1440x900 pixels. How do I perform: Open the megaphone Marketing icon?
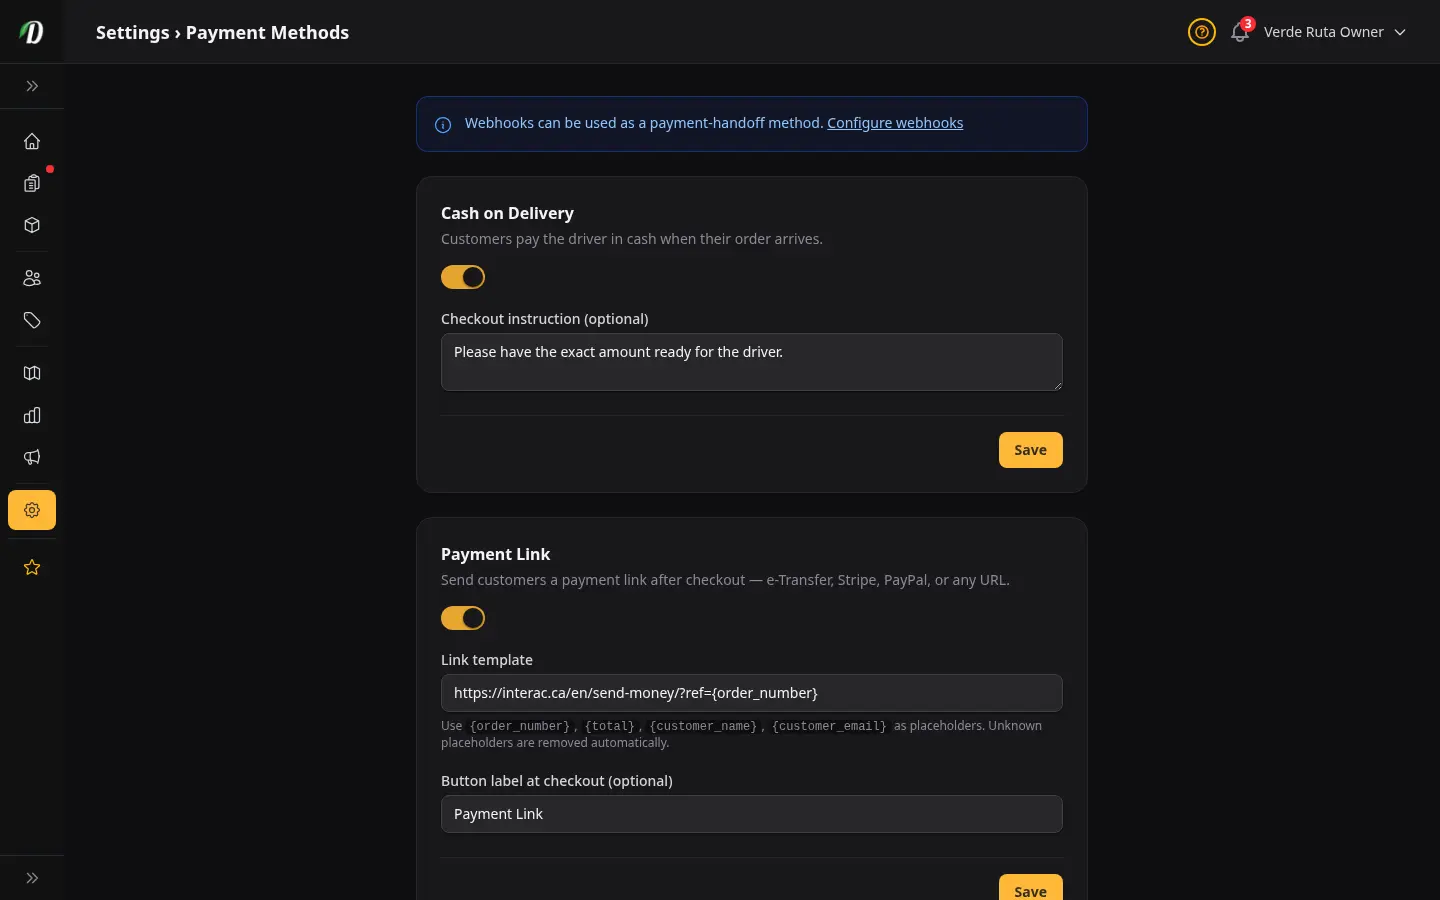[x=32, y=457]
